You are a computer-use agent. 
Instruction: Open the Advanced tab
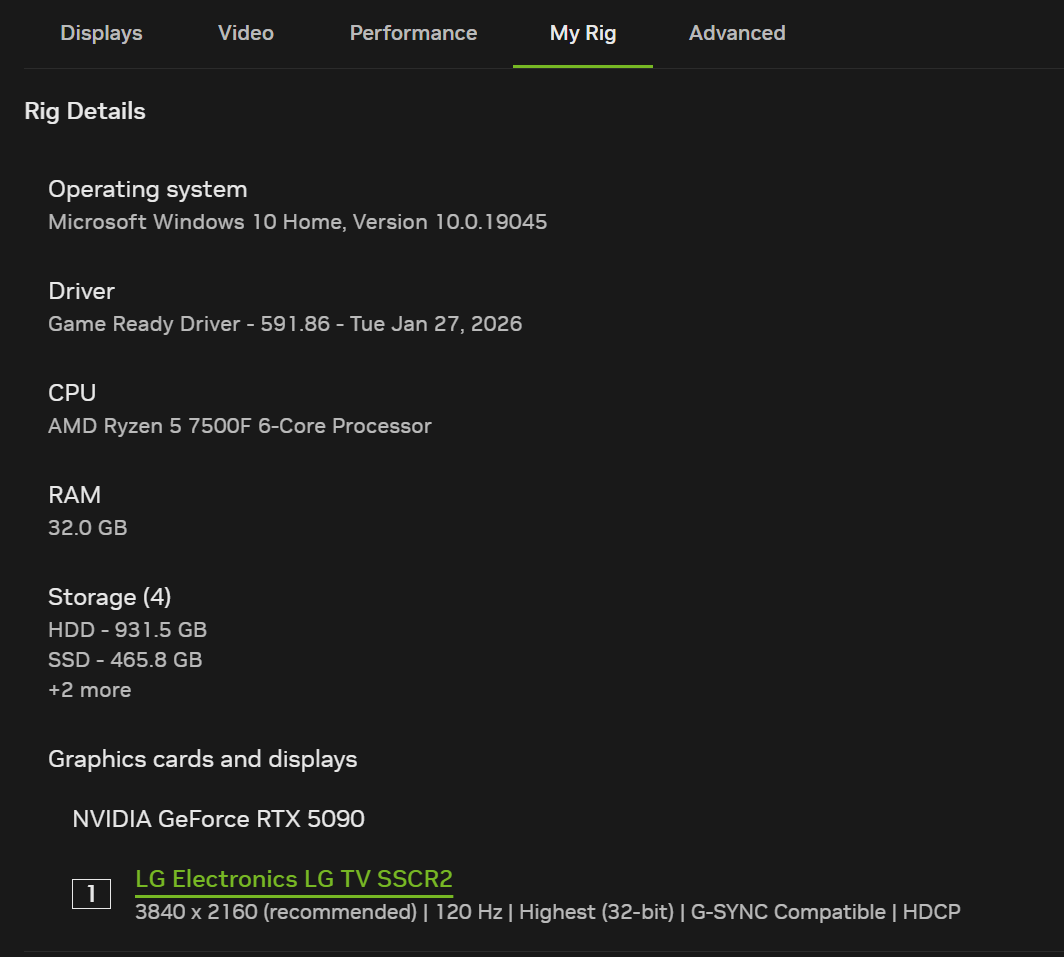click(x=737, y=33)
